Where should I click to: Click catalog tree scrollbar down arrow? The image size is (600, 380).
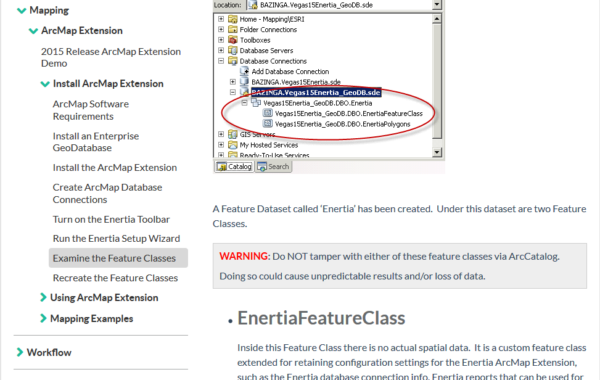click(x=437, y=152)
